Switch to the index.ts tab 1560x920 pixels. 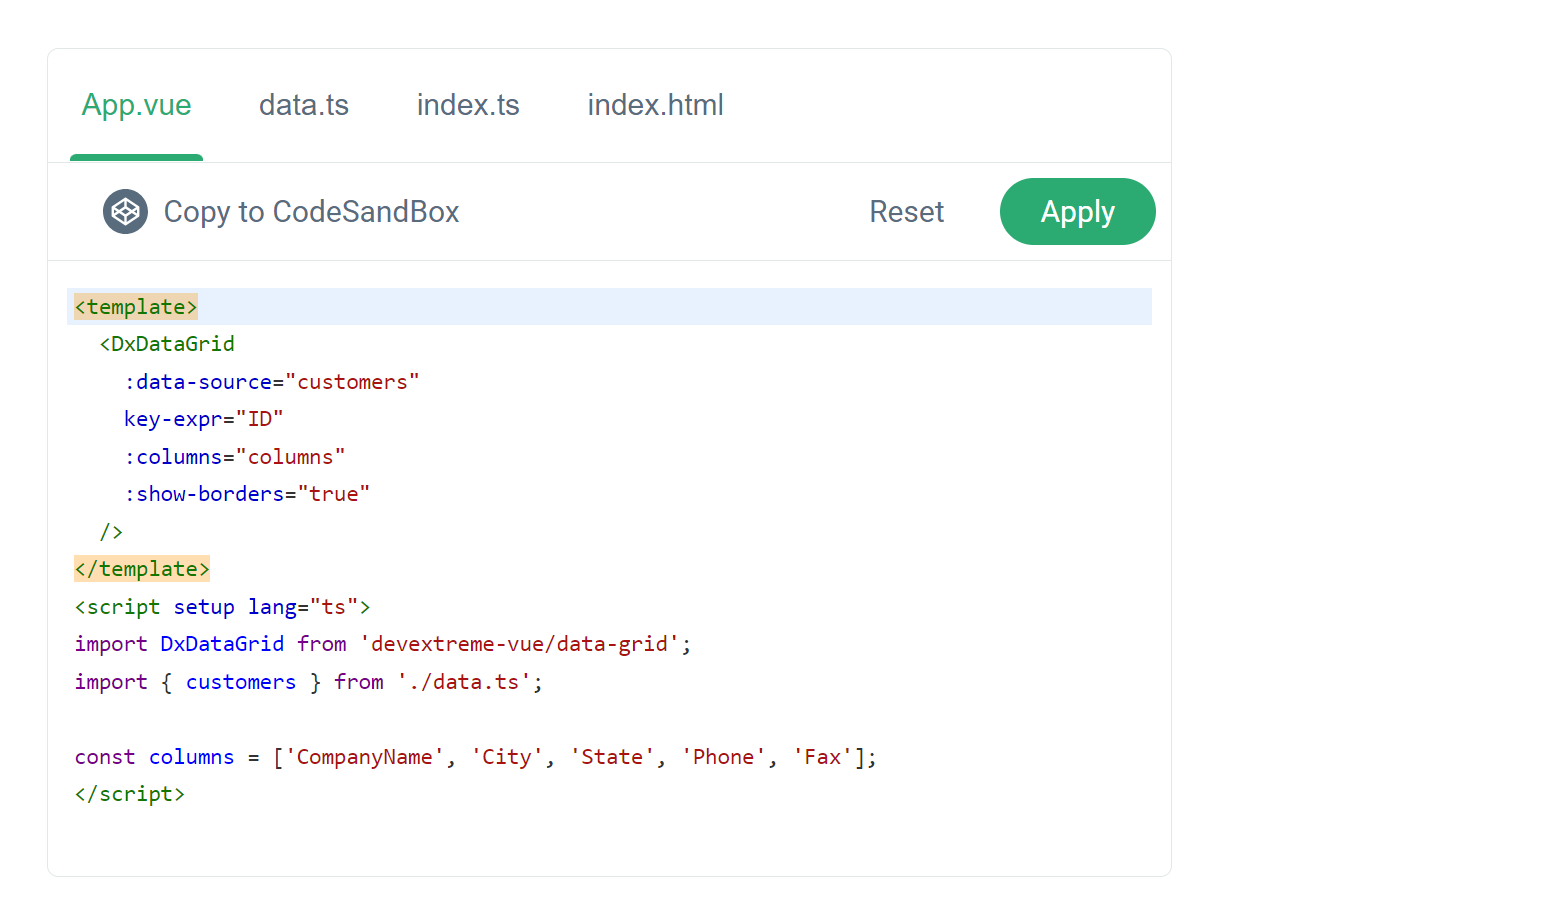[467, 105]
